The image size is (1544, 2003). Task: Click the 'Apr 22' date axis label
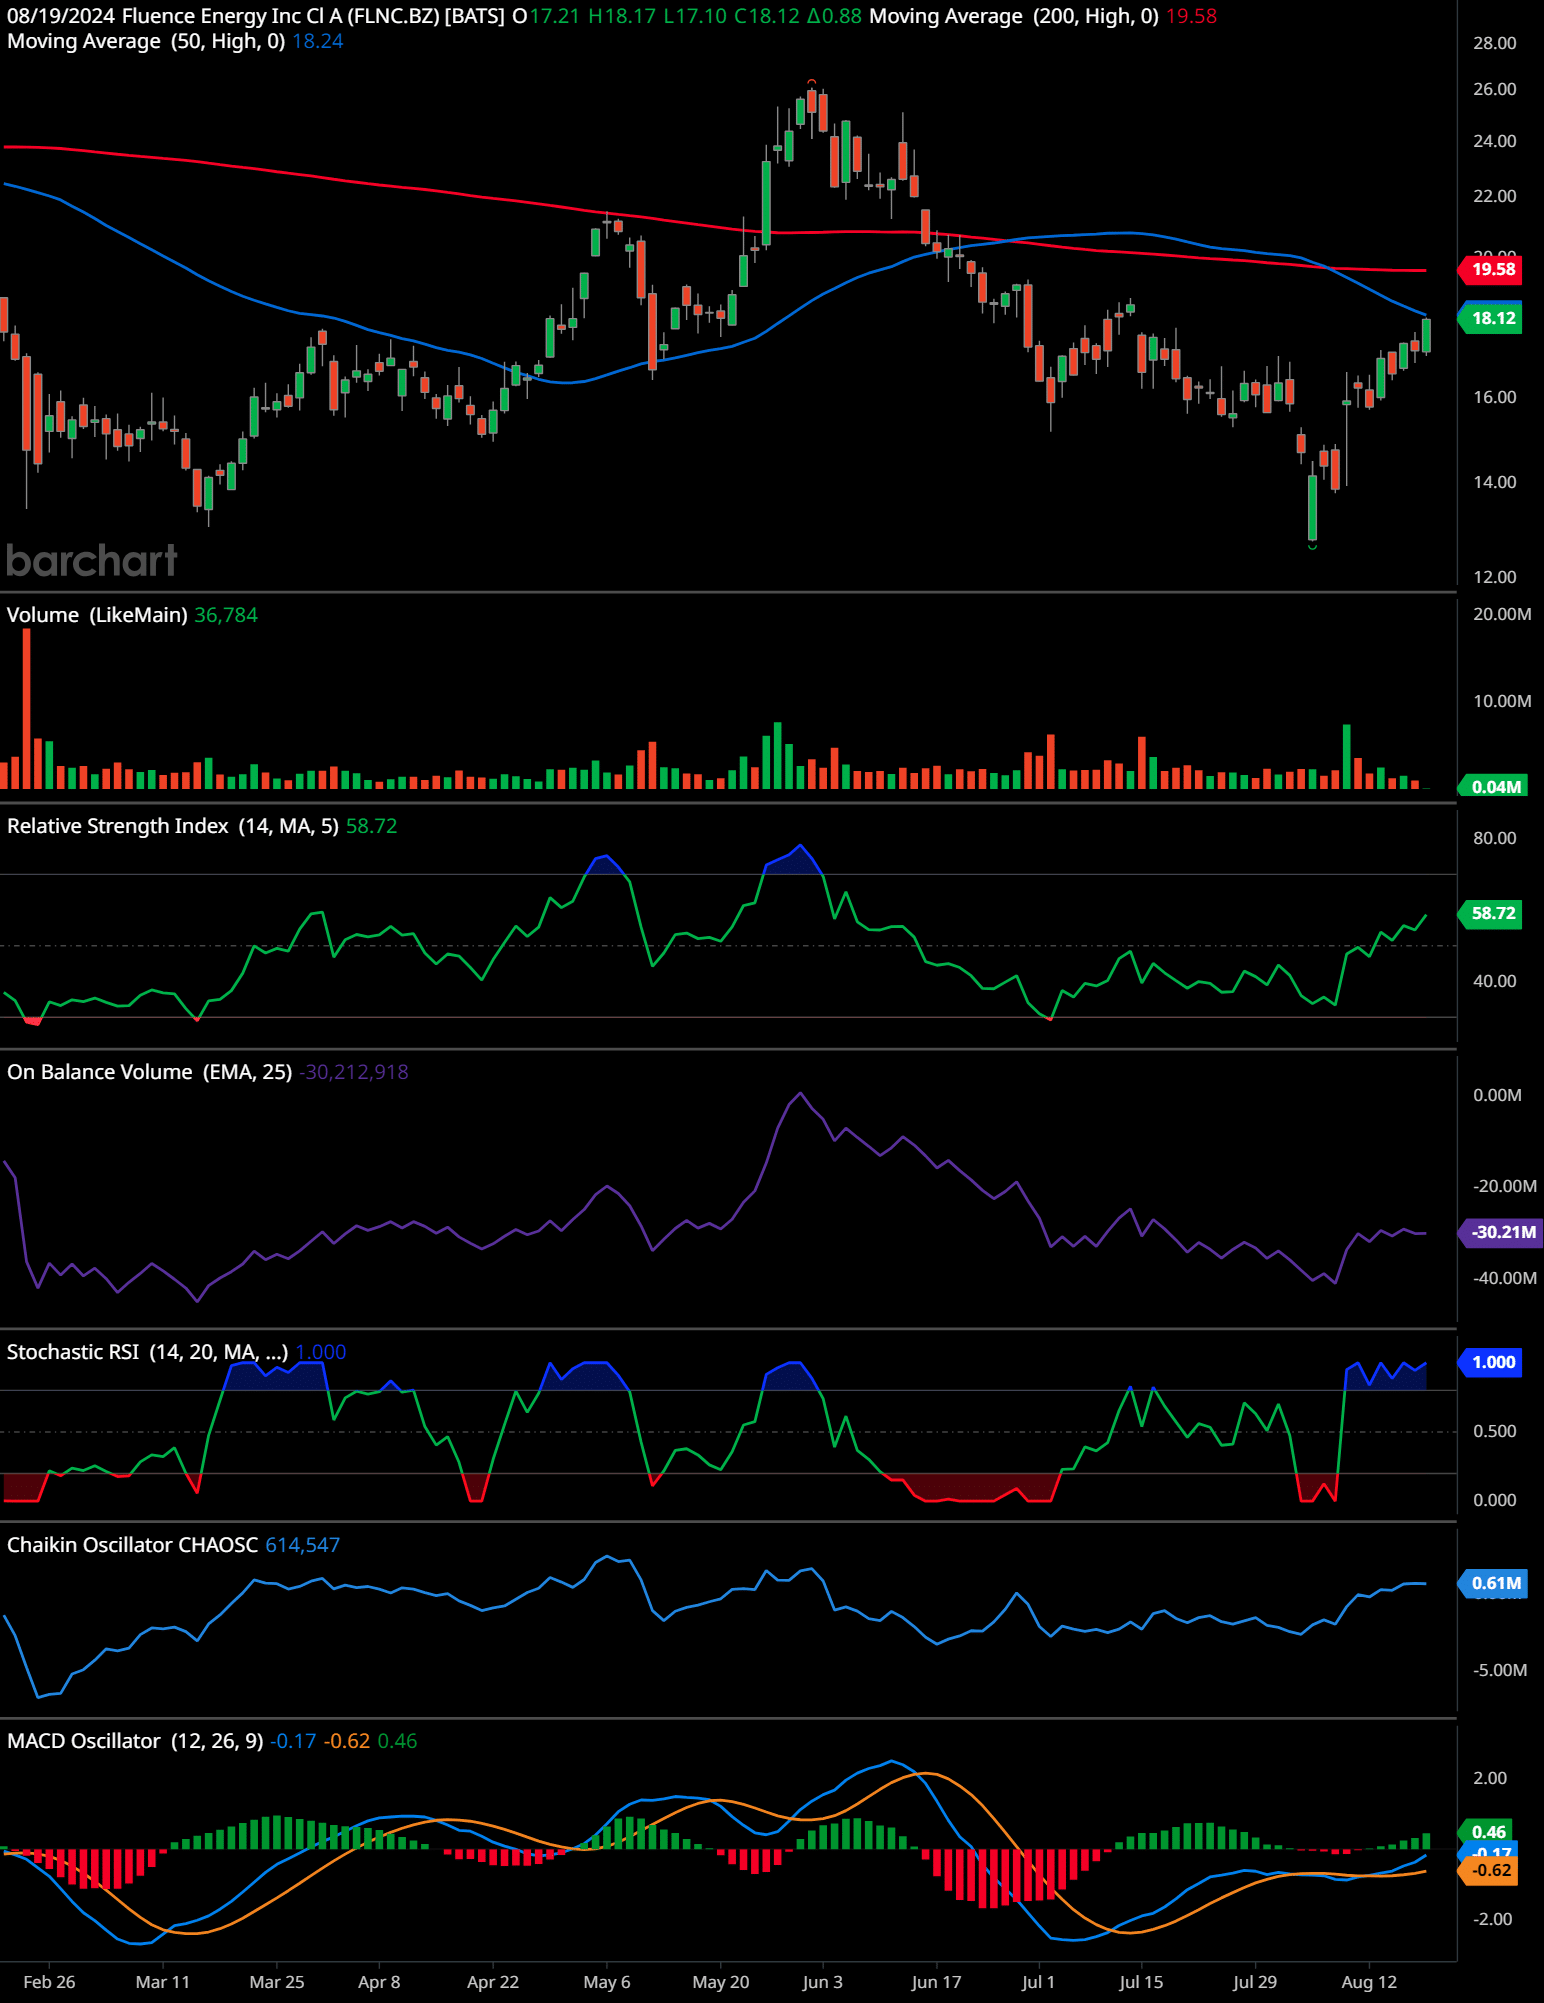(493, 1982)
